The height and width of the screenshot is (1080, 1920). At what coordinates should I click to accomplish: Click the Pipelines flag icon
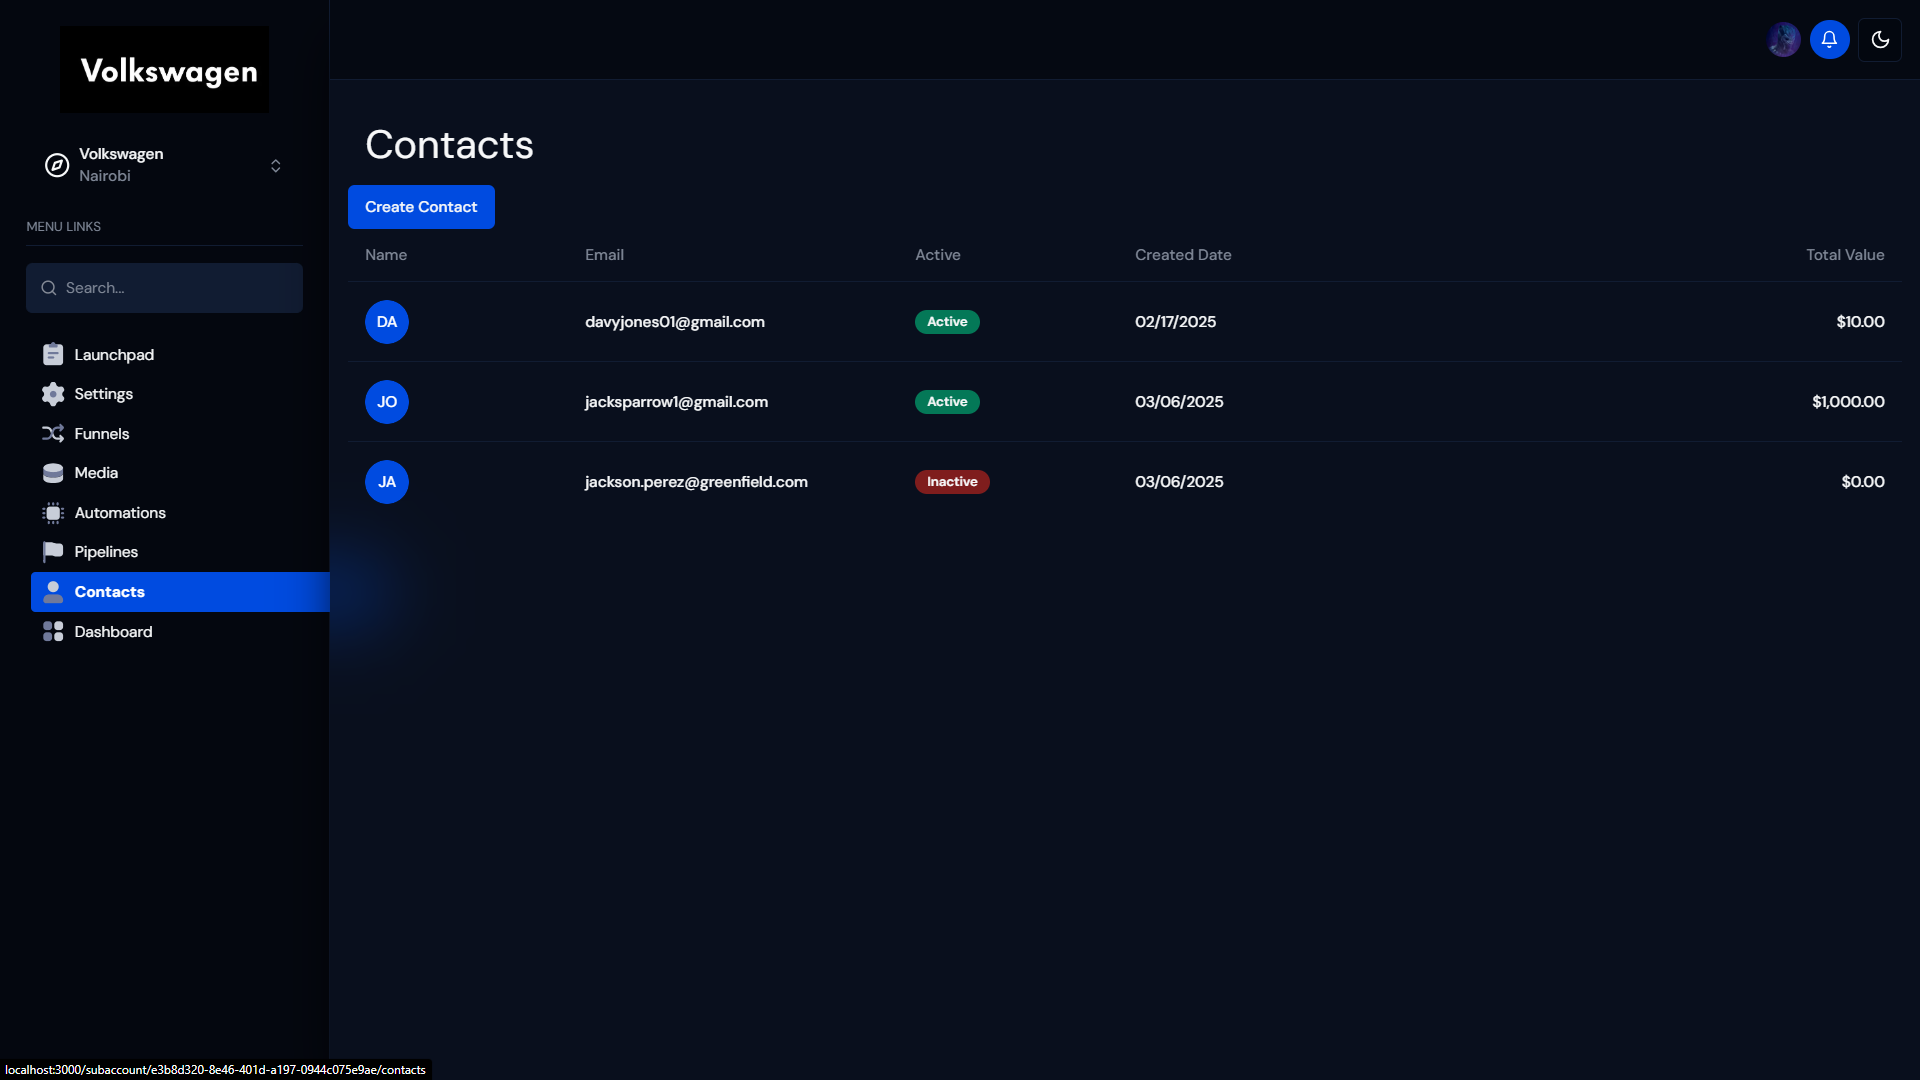(53, 552)
